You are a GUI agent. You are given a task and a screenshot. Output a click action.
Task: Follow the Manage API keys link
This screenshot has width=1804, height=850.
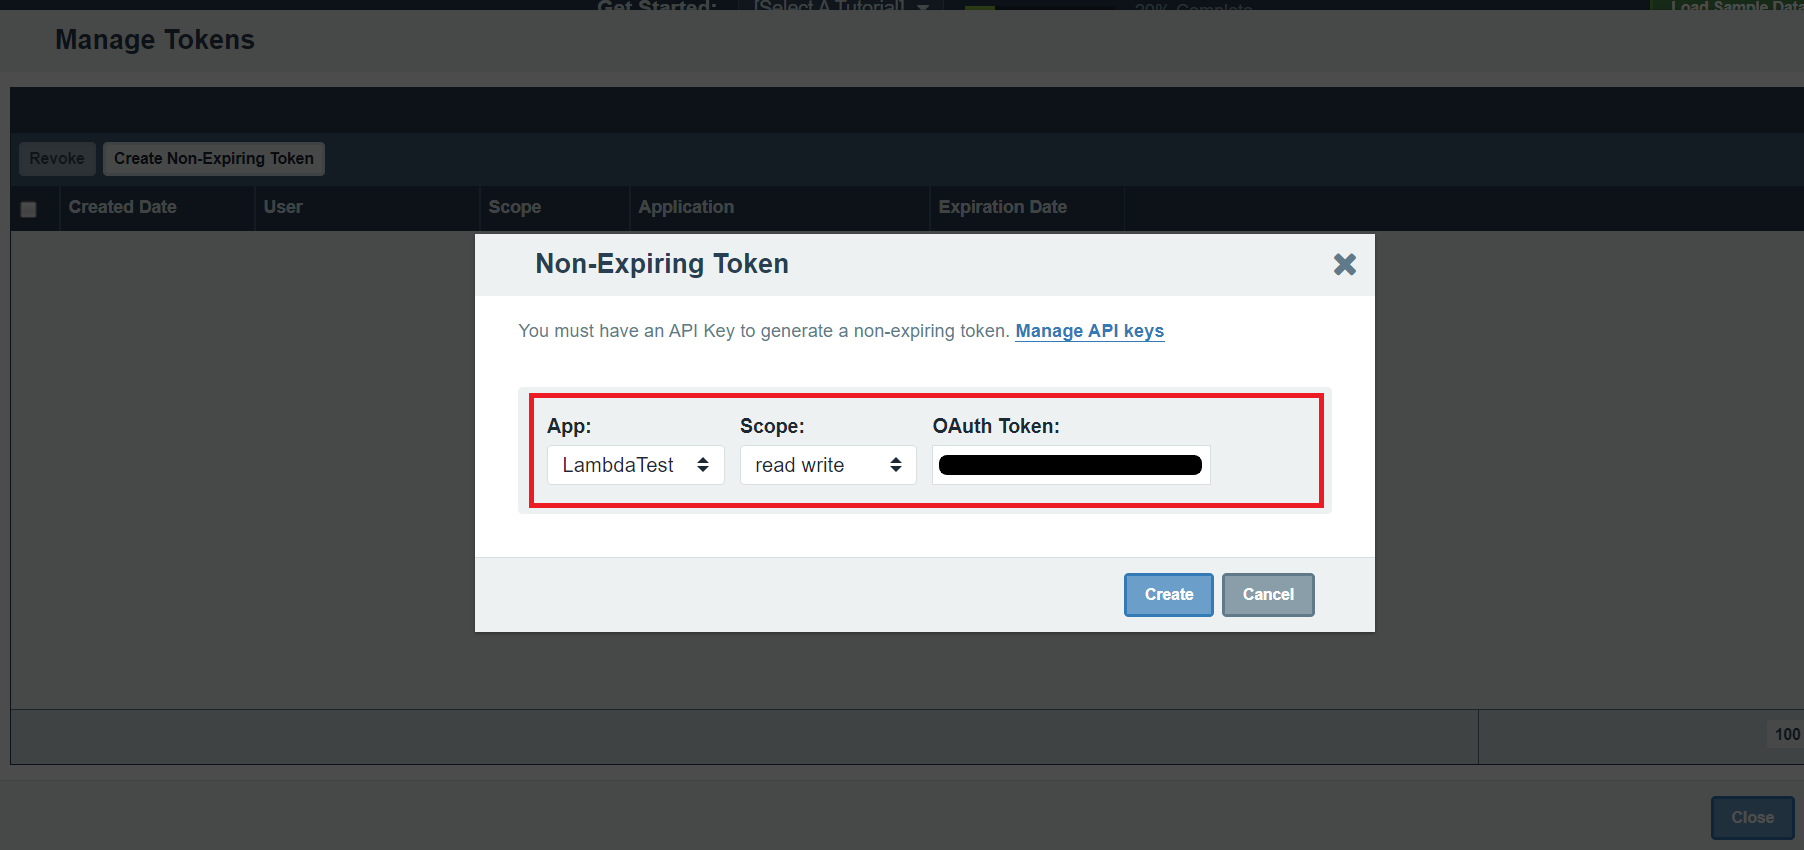(x=1089, y=331)
